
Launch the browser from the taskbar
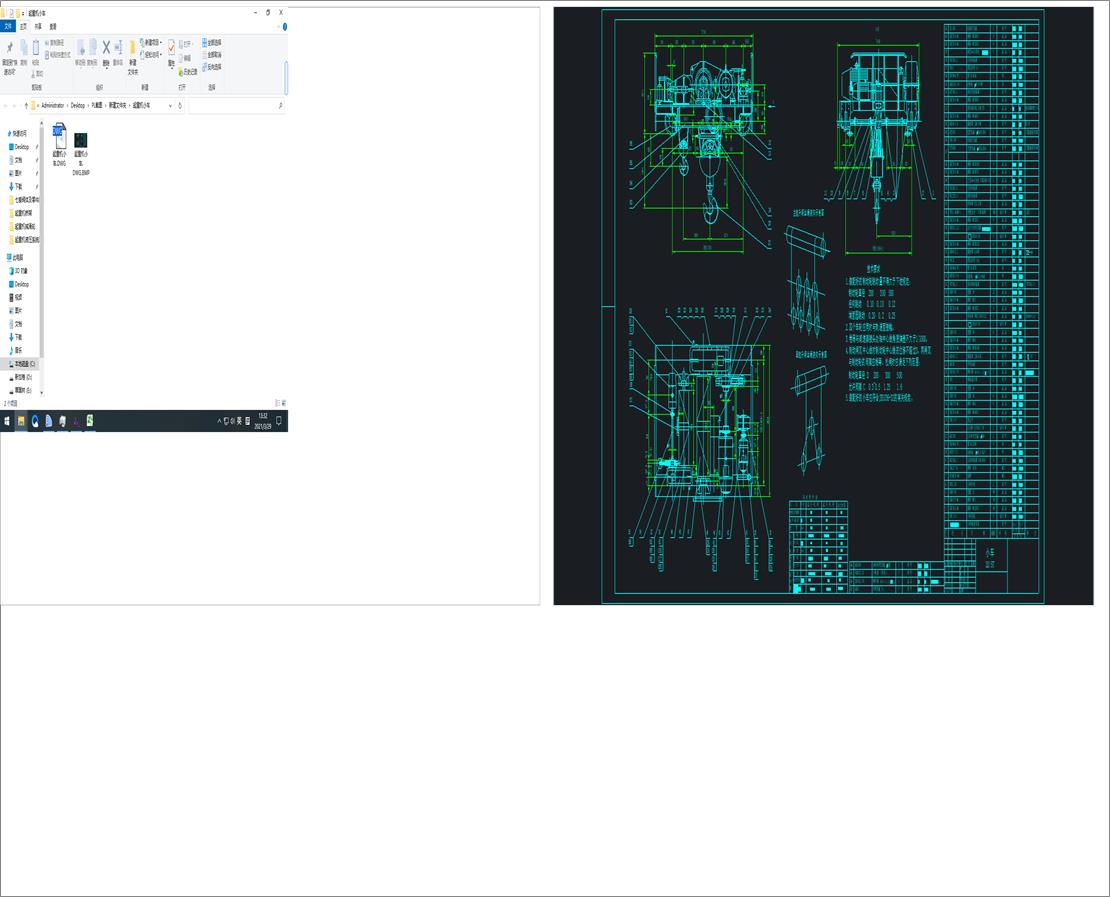click(34, 419)
